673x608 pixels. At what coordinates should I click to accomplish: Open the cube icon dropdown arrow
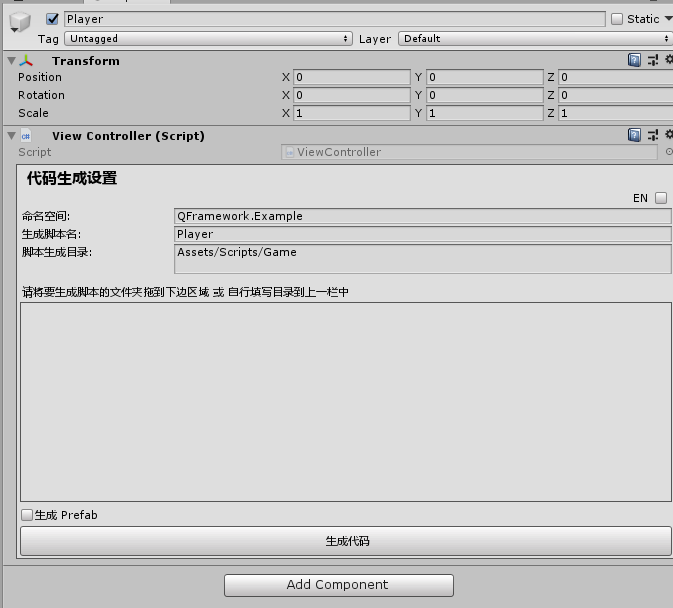14,30
